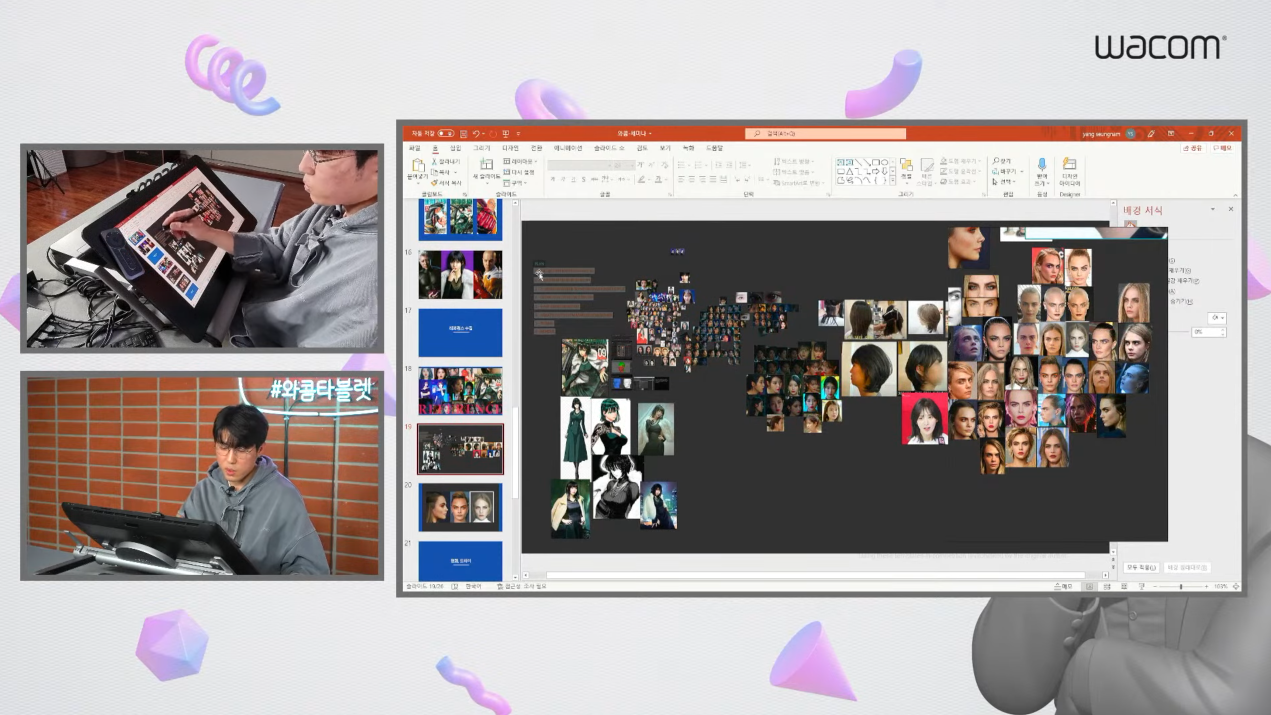The width and height of the screenshot is (1271, 715).
Task: Click the pen icon in title bar
Action: coord(1150,134)
